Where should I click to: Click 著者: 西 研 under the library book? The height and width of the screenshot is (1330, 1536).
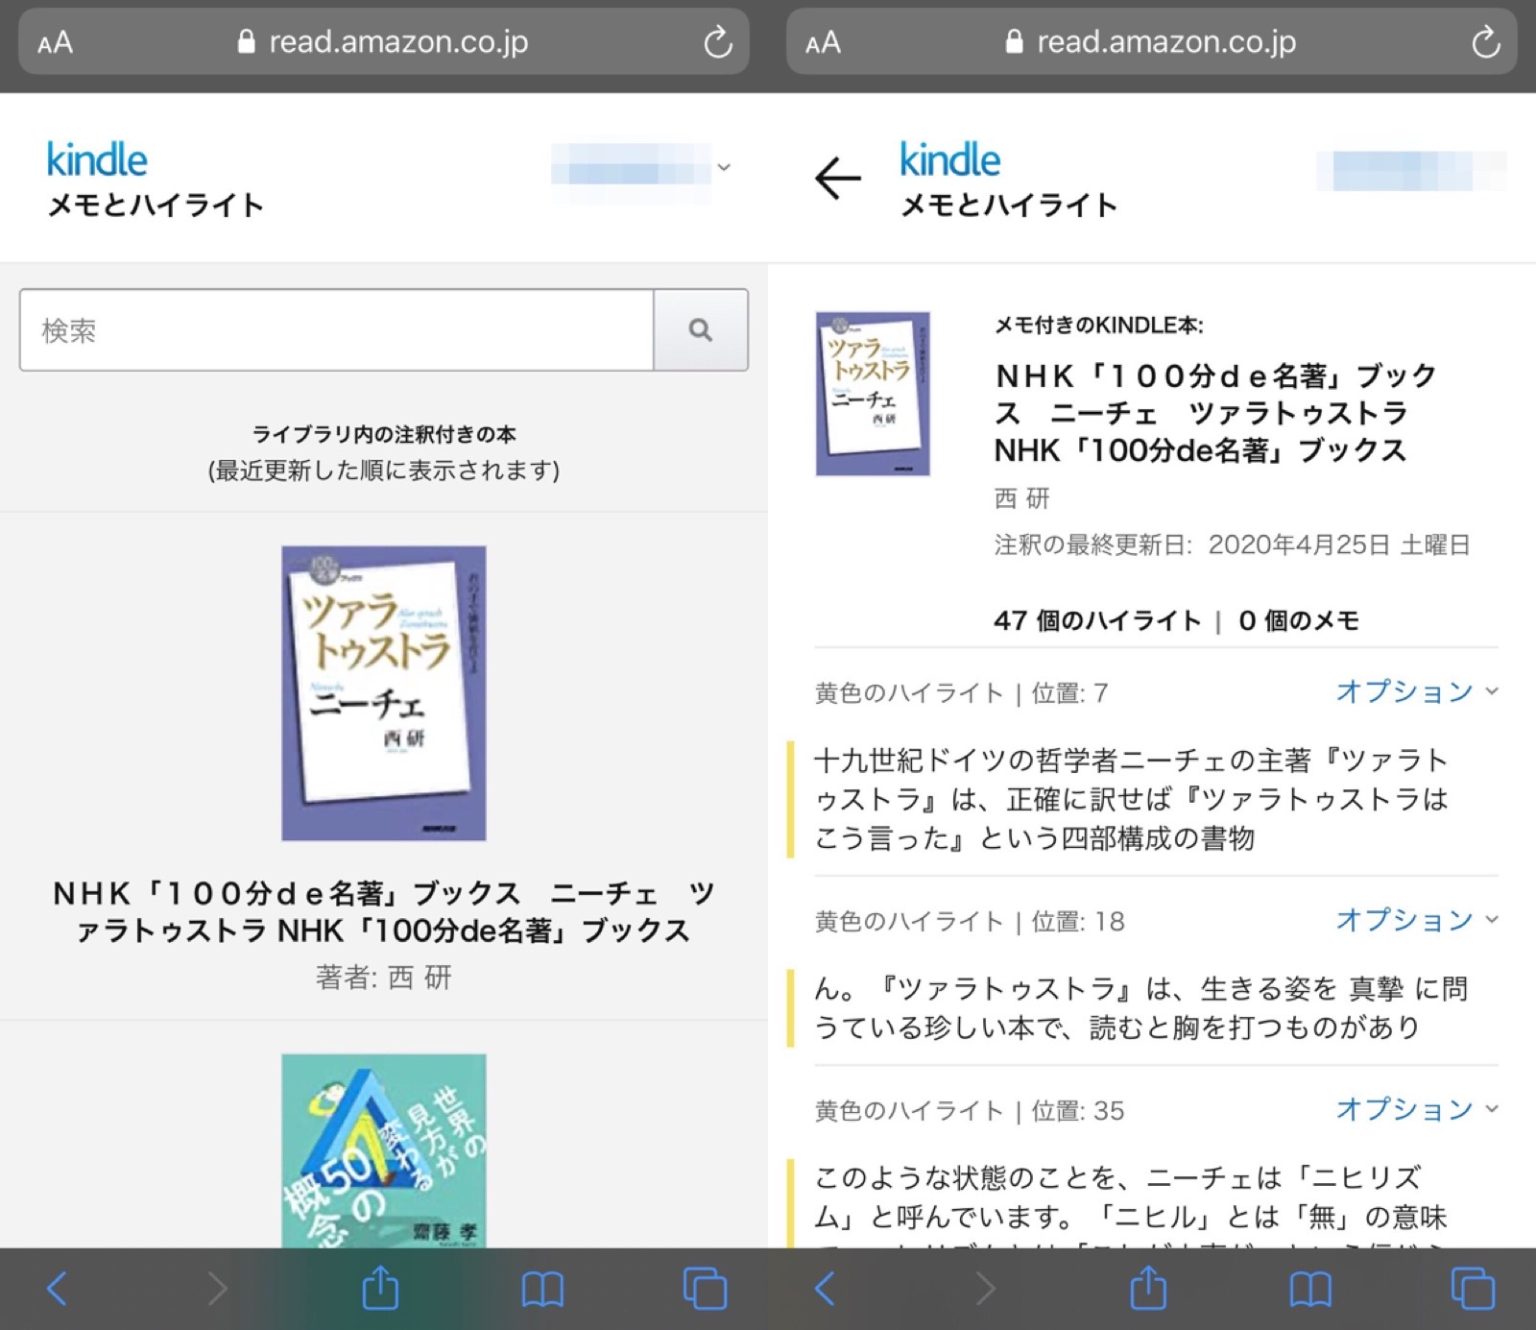(x=384, y=977)
